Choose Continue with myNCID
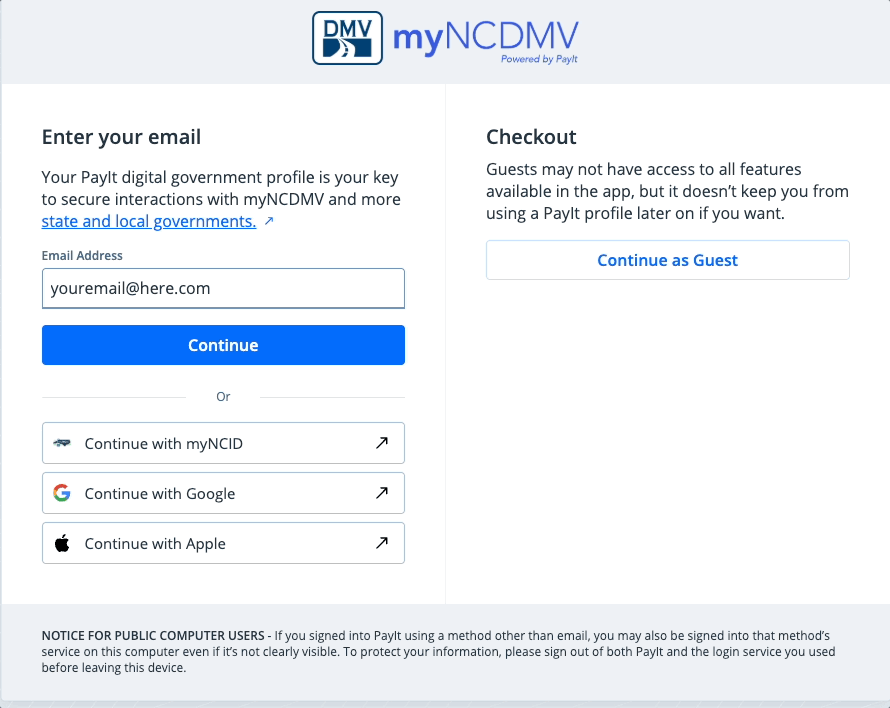This screenshot has width=890, height=708. 164,443
